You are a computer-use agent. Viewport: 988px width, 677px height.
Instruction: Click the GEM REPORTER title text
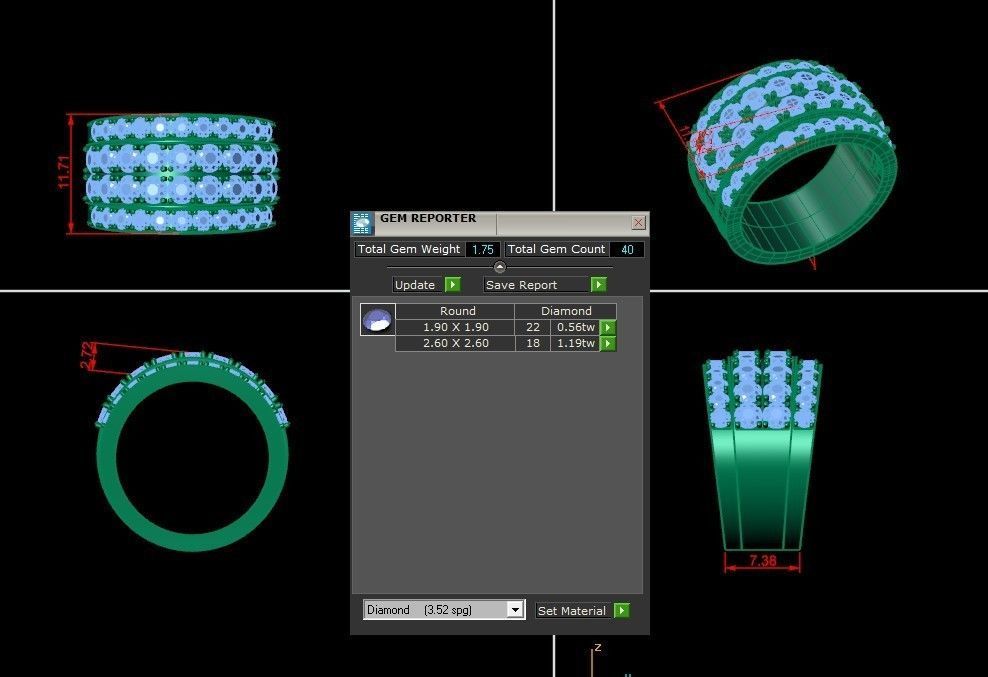tap(428, 218)
